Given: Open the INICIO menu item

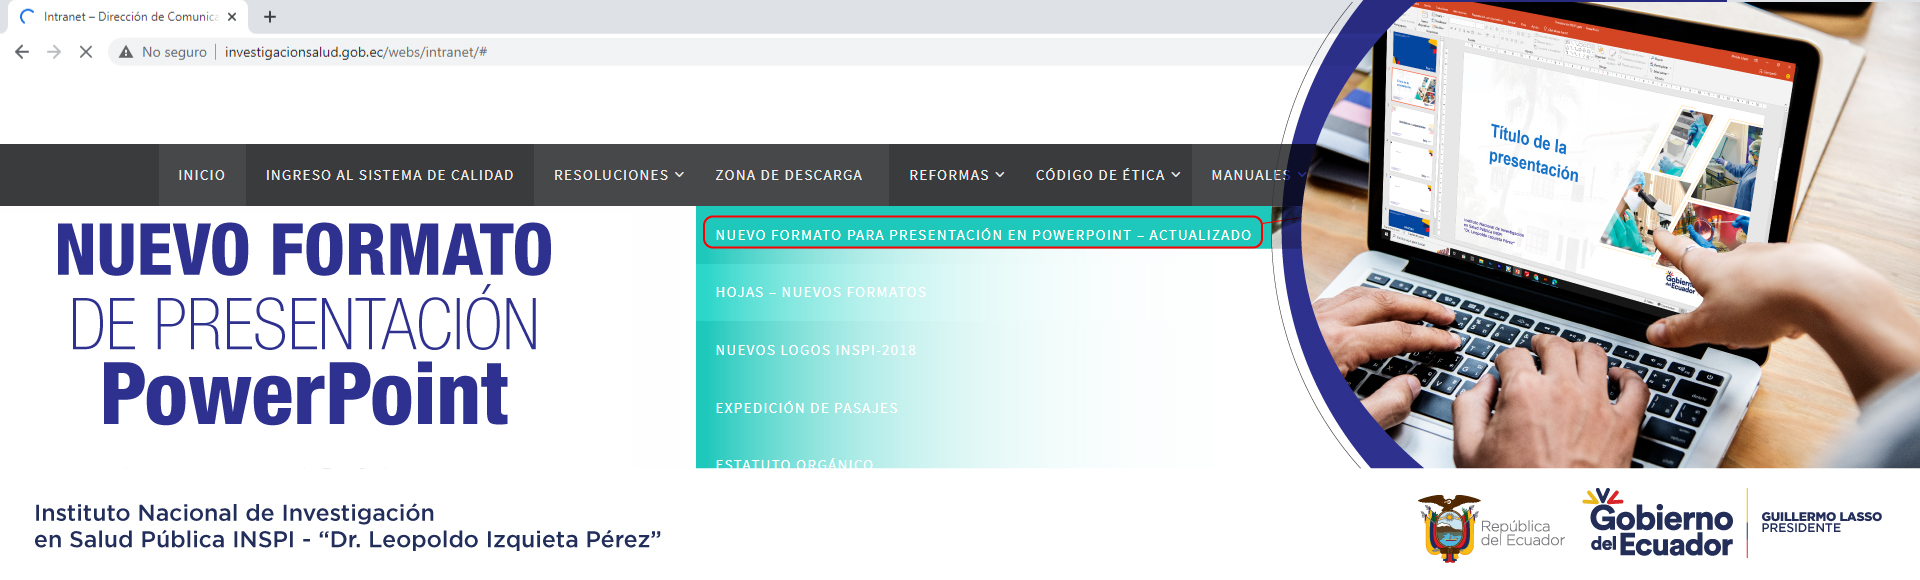Looking at the screenshot, I should 202,175.
